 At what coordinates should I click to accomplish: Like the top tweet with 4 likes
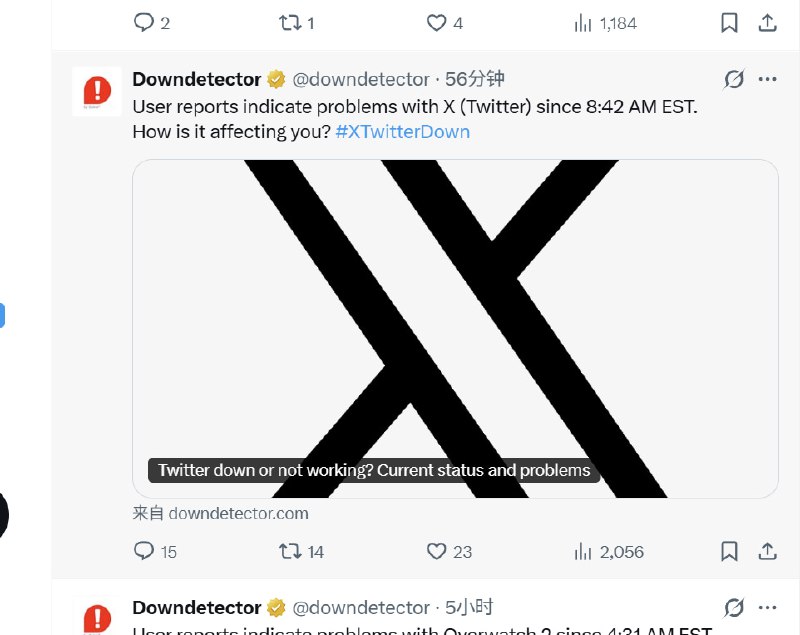click(x=436, y=22)
